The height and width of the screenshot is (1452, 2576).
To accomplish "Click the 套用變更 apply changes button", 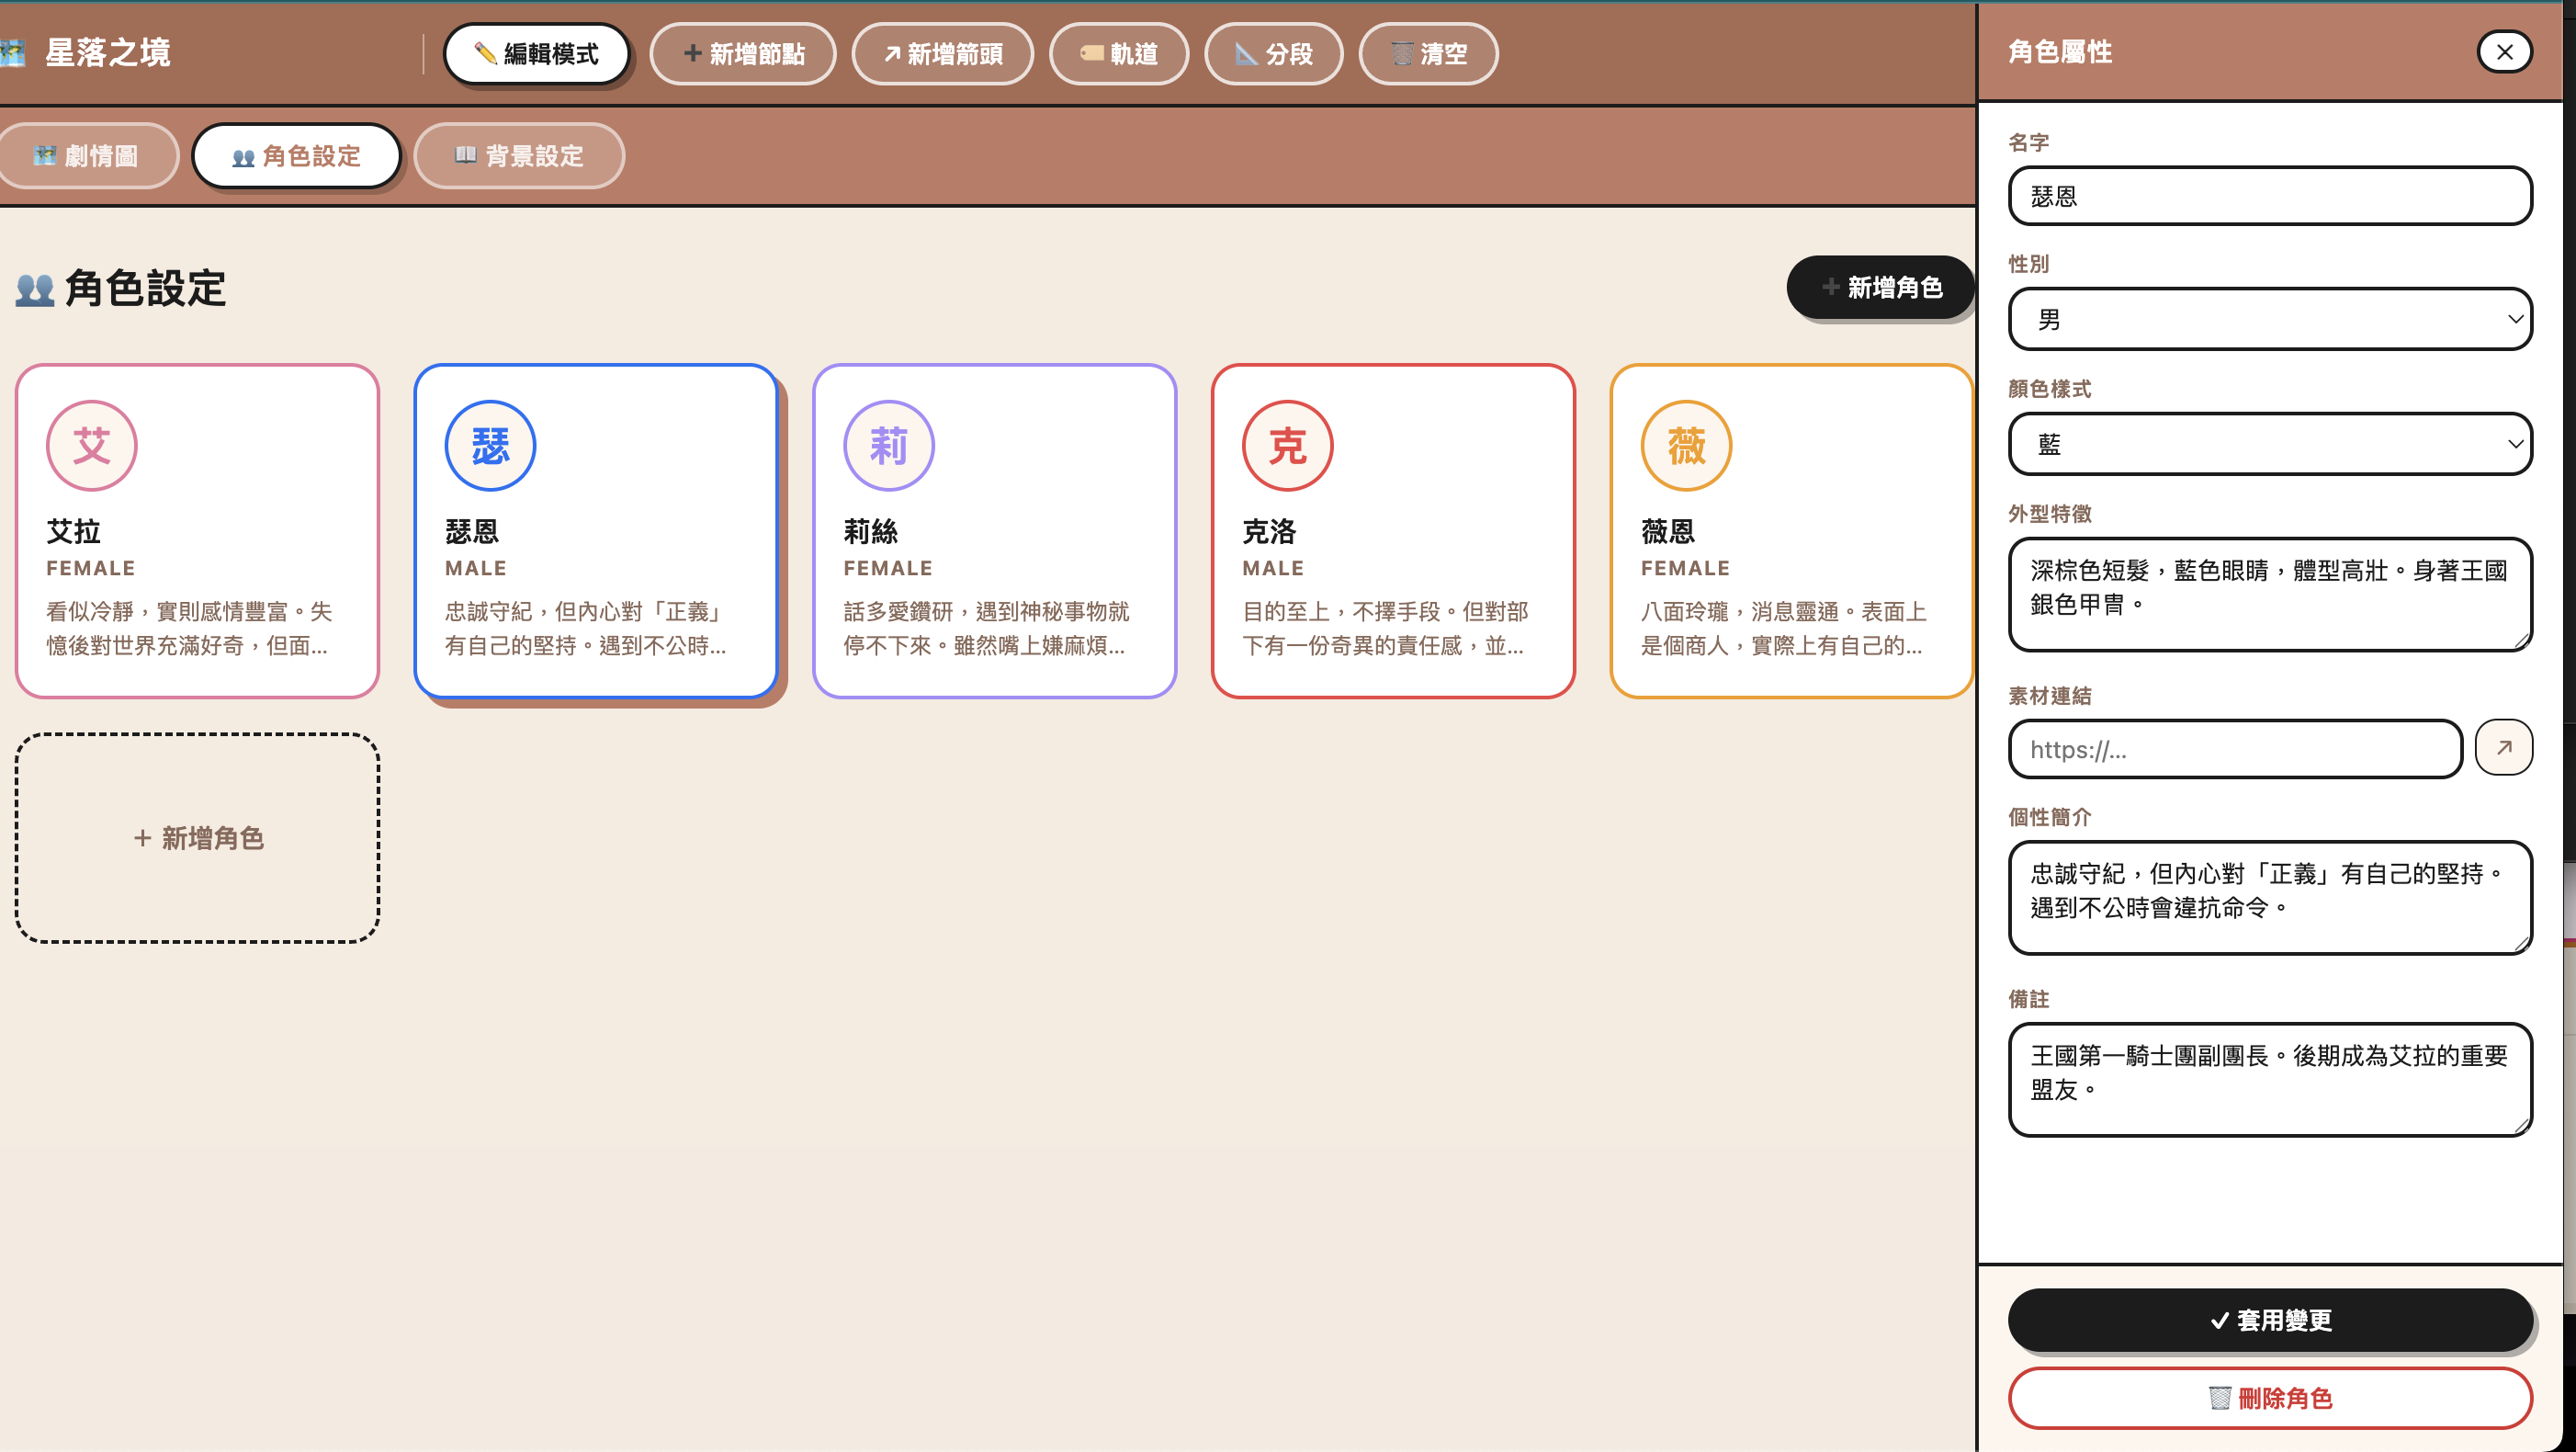I will pyautogui.click(x=2269, y=1320).
